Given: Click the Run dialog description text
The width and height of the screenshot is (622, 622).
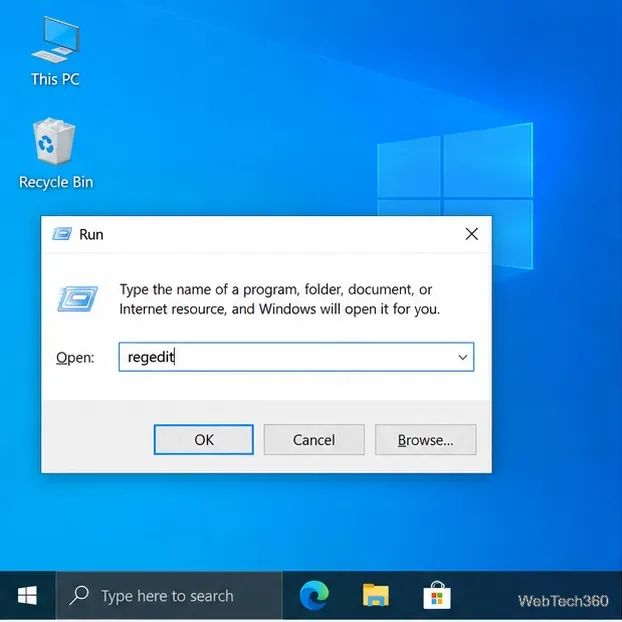Looking at the screenshot, I should point(280,299).
